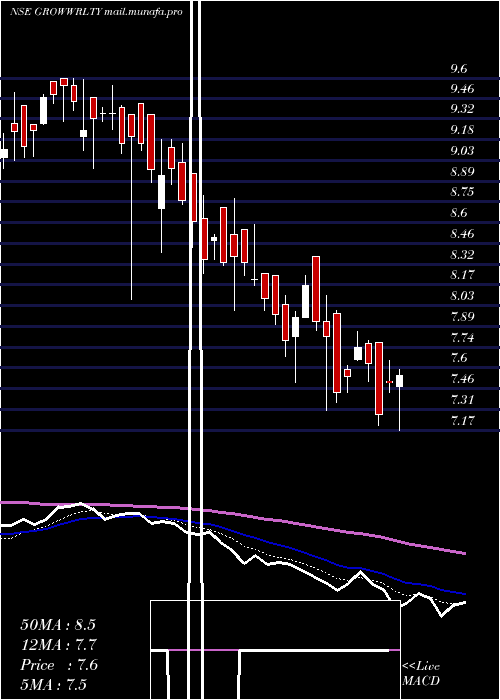Image resolution: width=500 pixels, height=700 pixels.
Task: Click the 9.46 price axis label
Action: (x=462, y=89)
